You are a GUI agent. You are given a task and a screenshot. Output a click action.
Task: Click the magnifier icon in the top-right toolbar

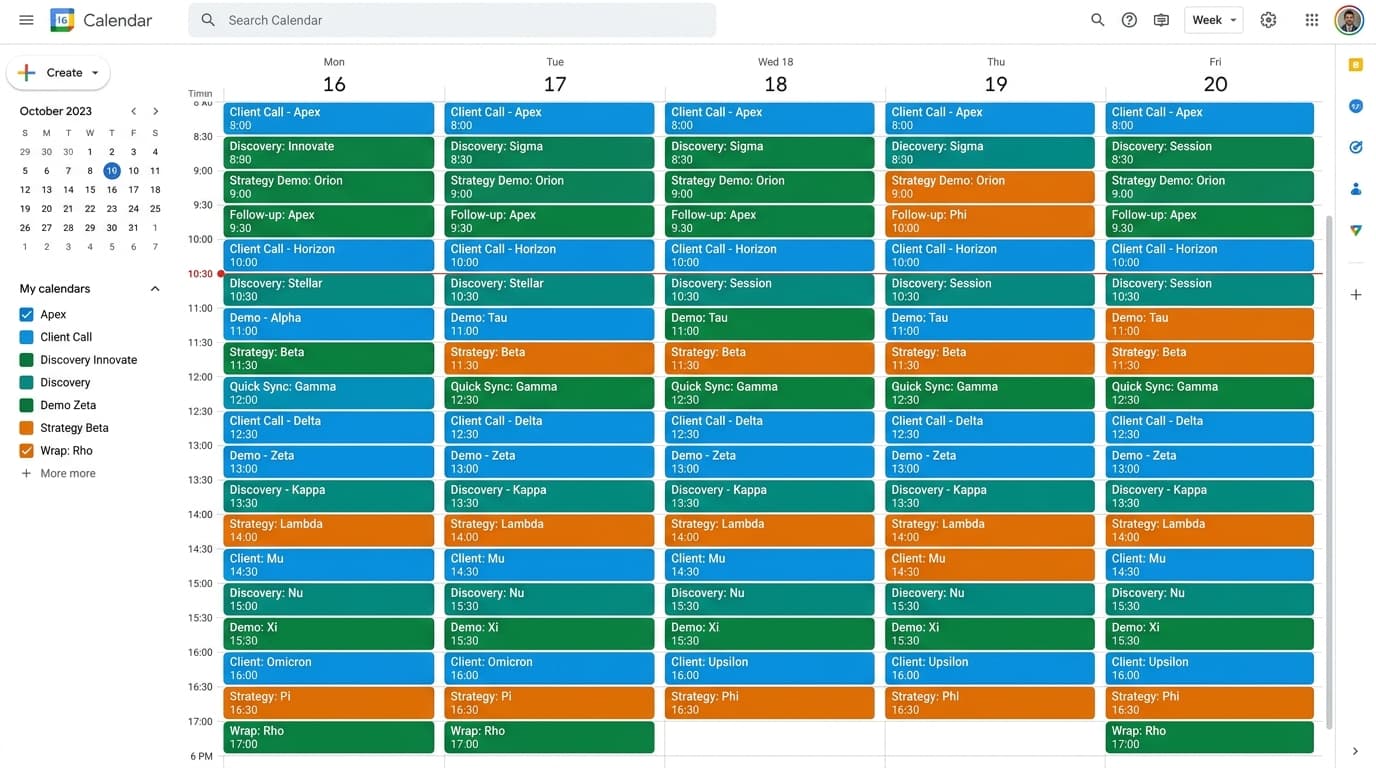[x=1097, y=20]
